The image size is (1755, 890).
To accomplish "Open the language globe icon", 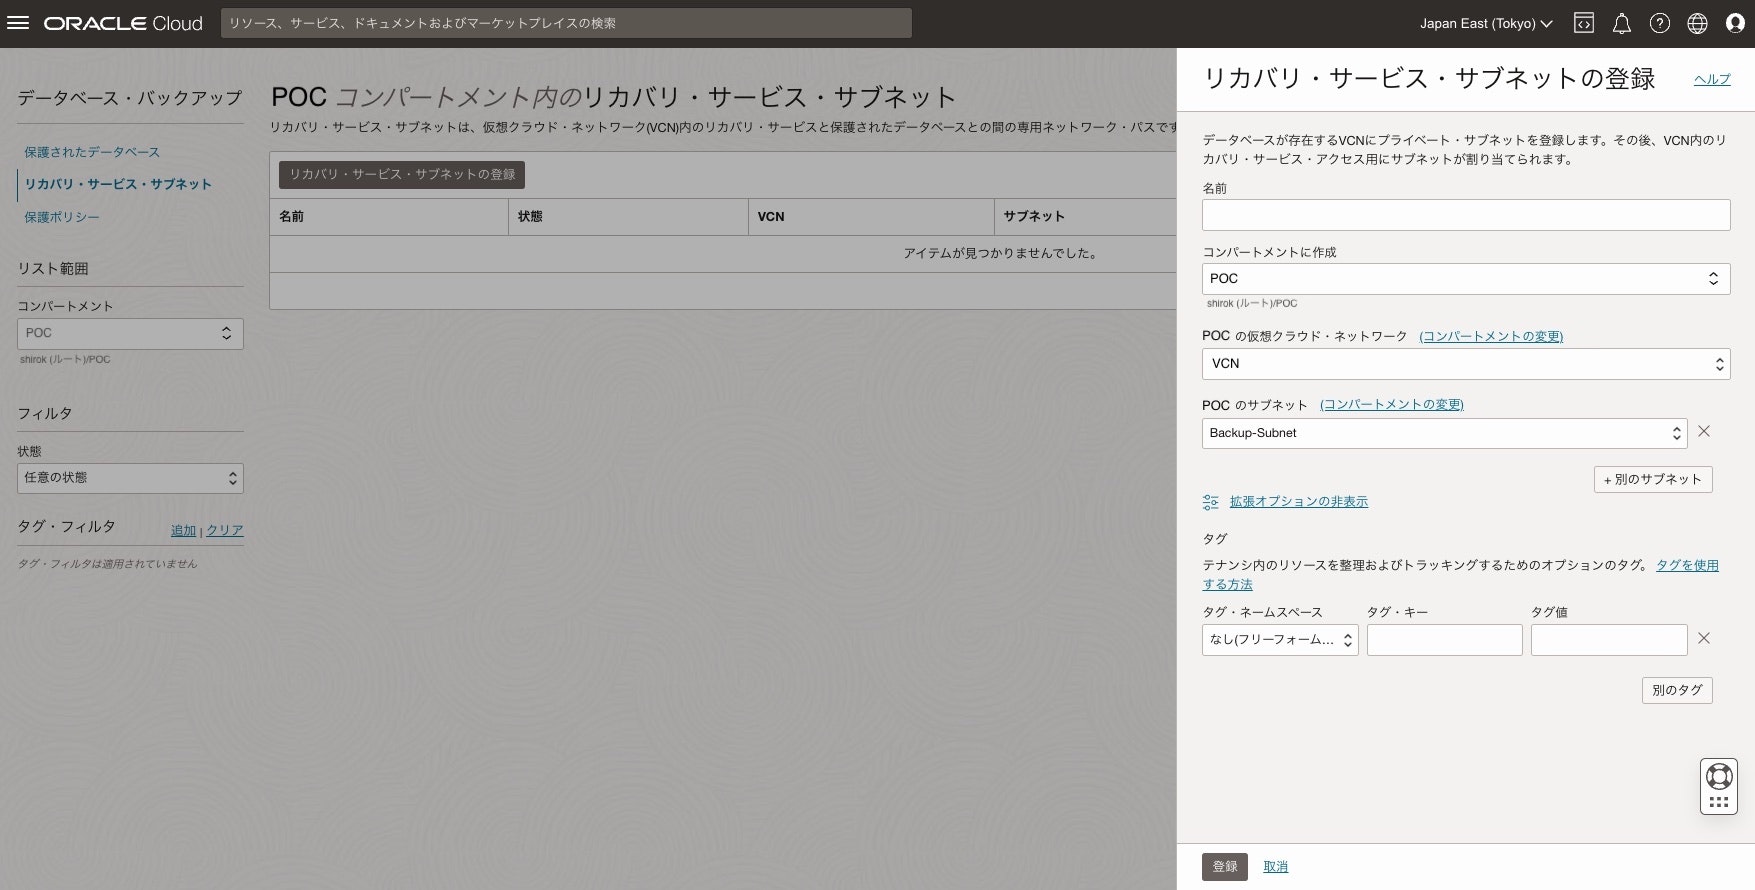I will [1698, 23].
